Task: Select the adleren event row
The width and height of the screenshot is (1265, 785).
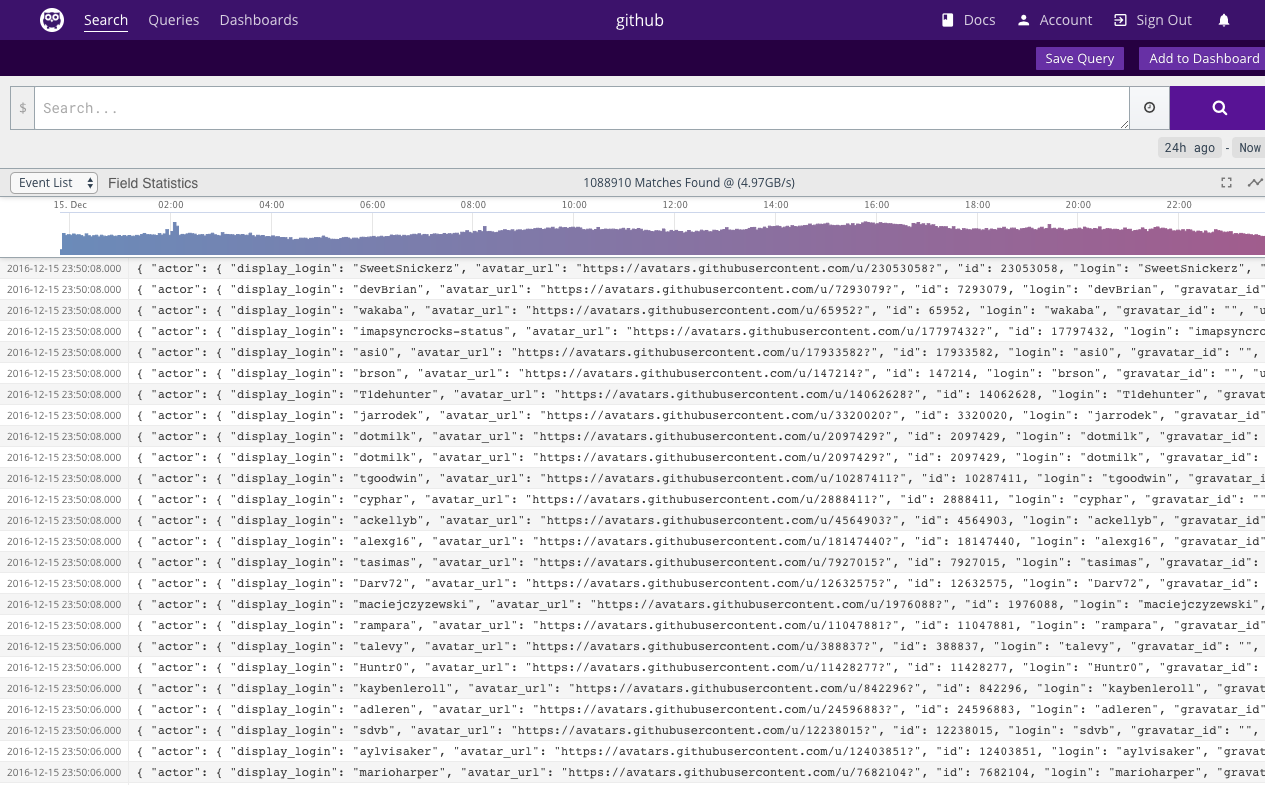Action: 632,709
